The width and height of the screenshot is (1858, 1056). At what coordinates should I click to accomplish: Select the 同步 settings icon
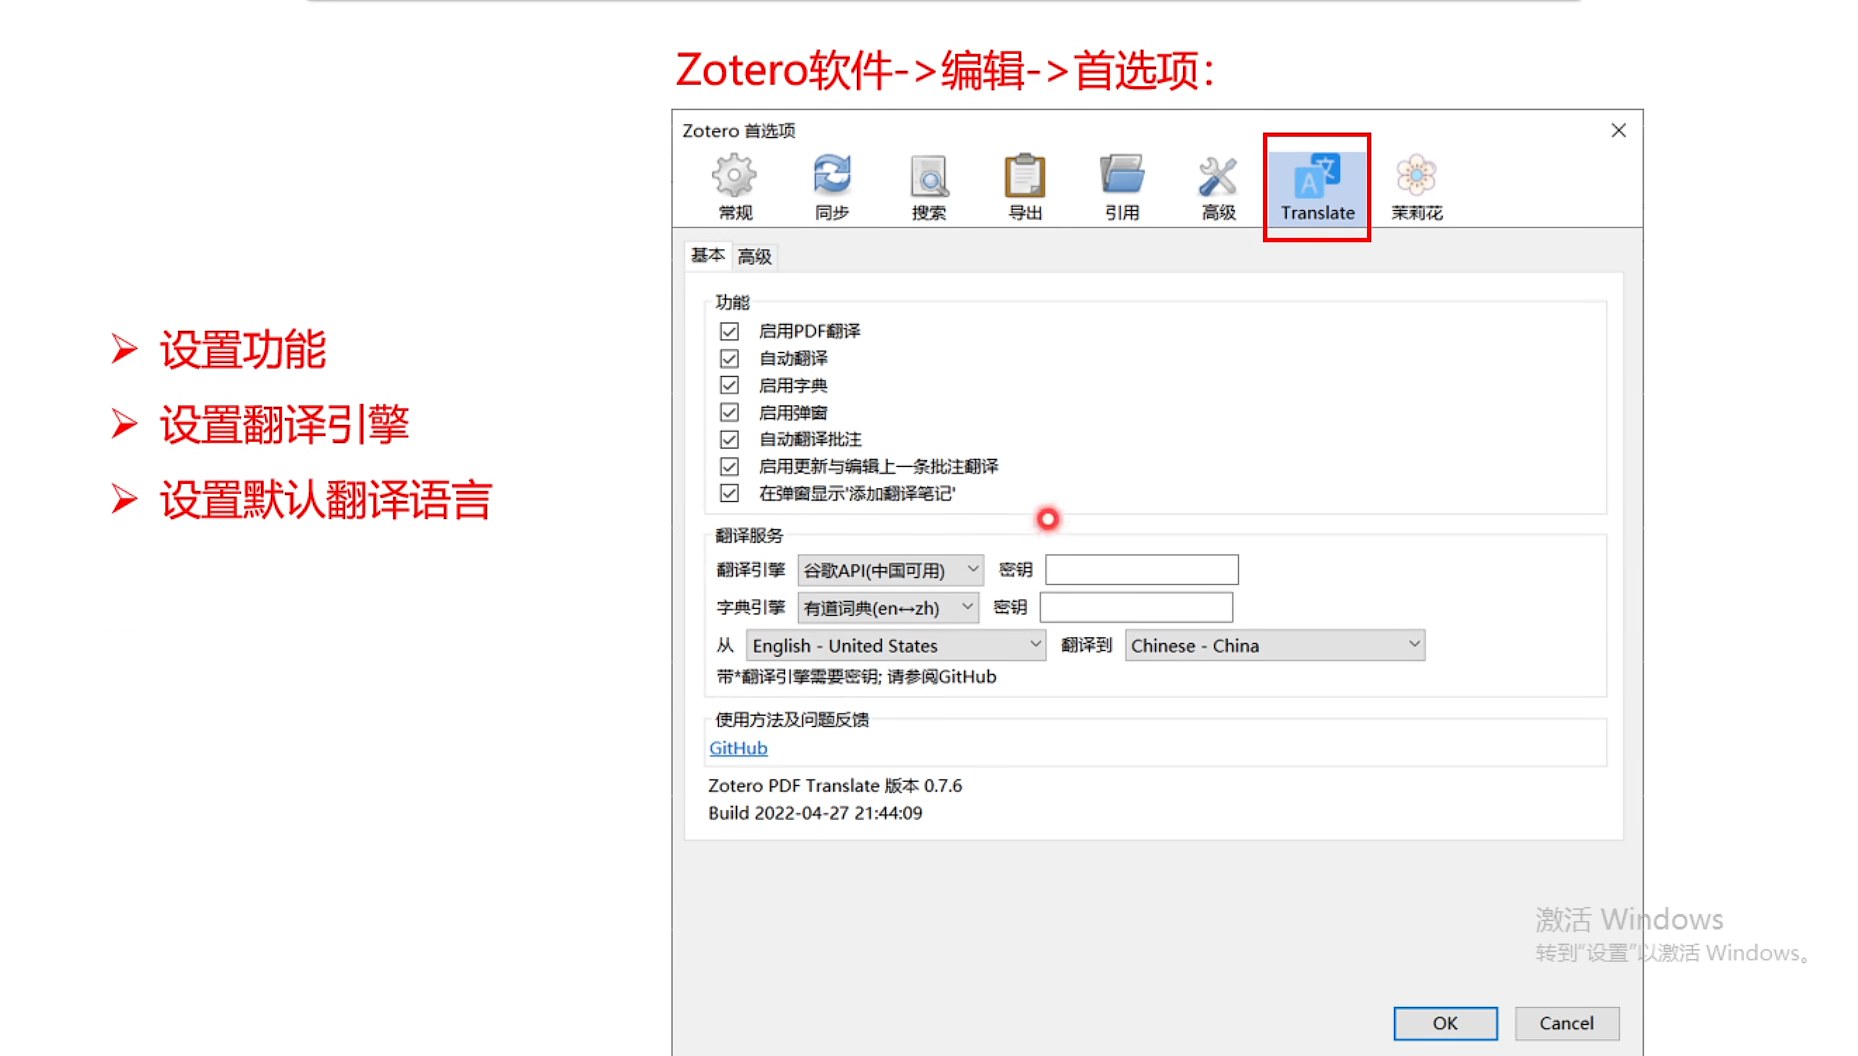click(x=831, y=185)
